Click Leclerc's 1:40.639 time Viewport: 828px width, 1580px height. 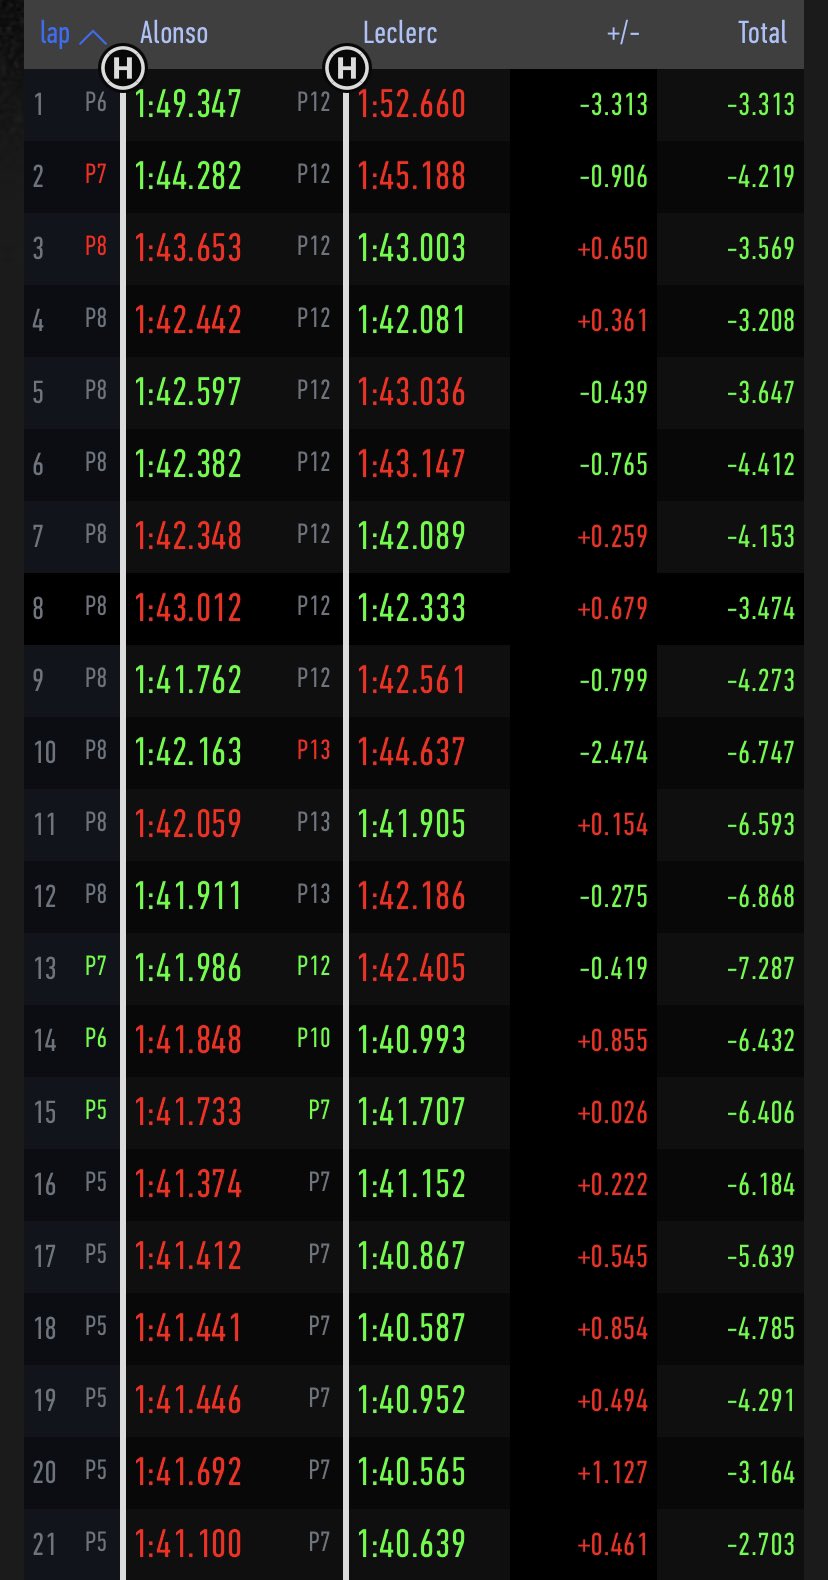[x=412, y=1544]
